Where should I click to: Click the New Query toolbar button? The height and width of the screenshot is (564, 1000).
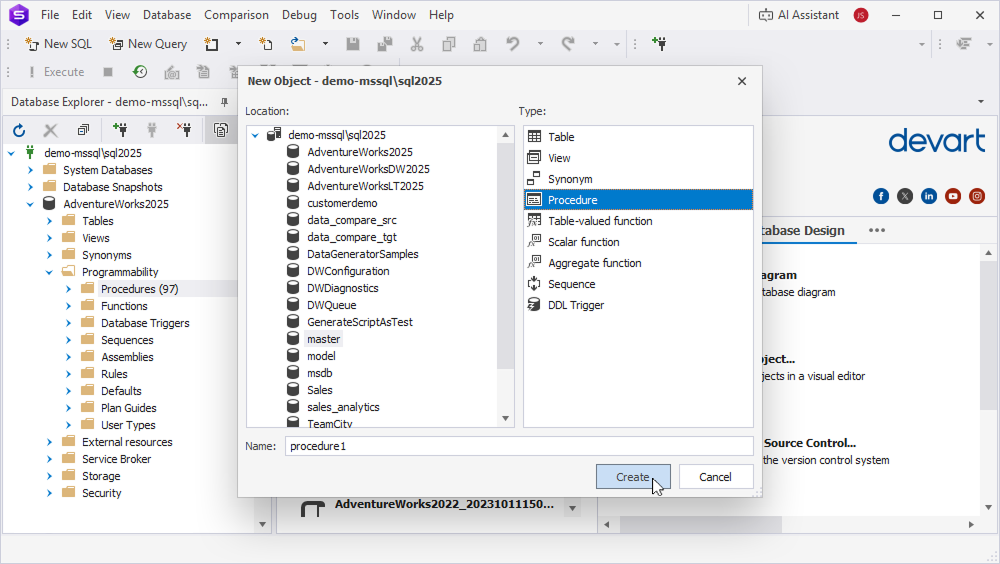(x=148, y=44)
